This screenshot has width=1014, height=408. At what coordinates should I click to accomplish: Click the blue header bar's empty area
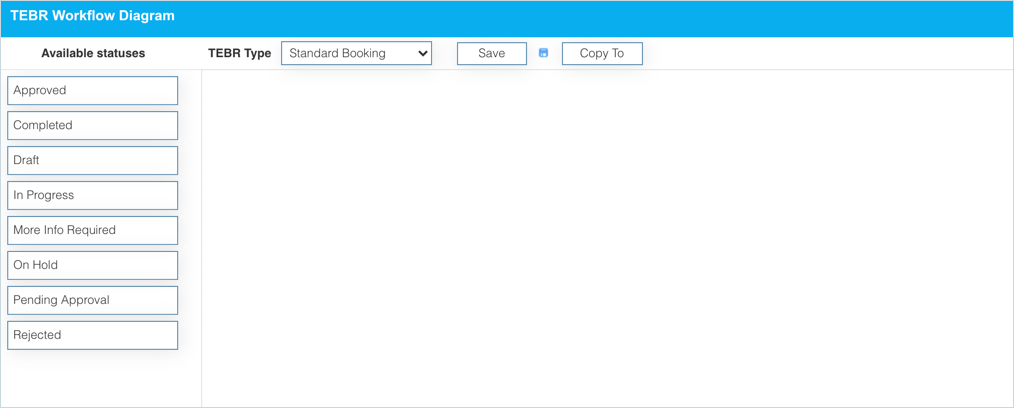pos(600,17)
